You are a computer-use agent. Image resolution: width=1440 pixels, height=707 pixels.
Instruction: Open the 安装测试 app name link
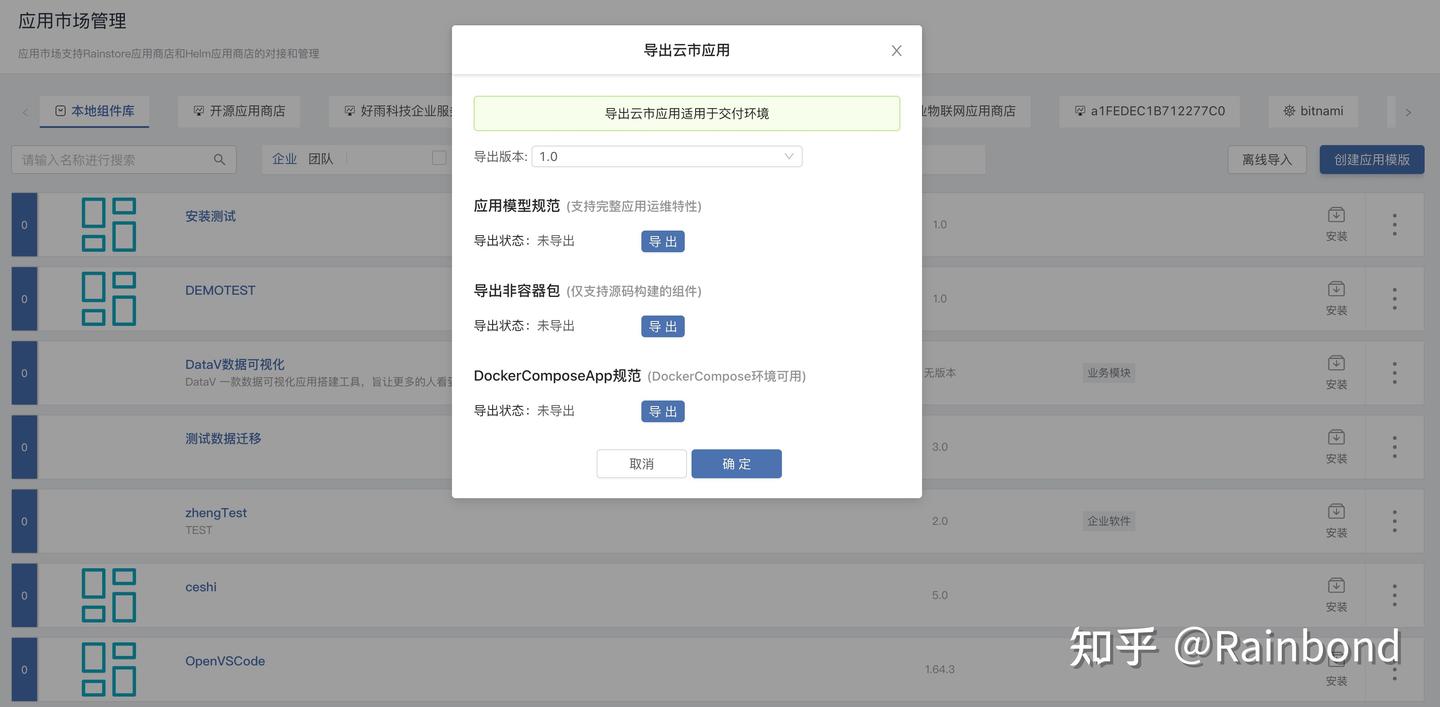tap(210, 216)
